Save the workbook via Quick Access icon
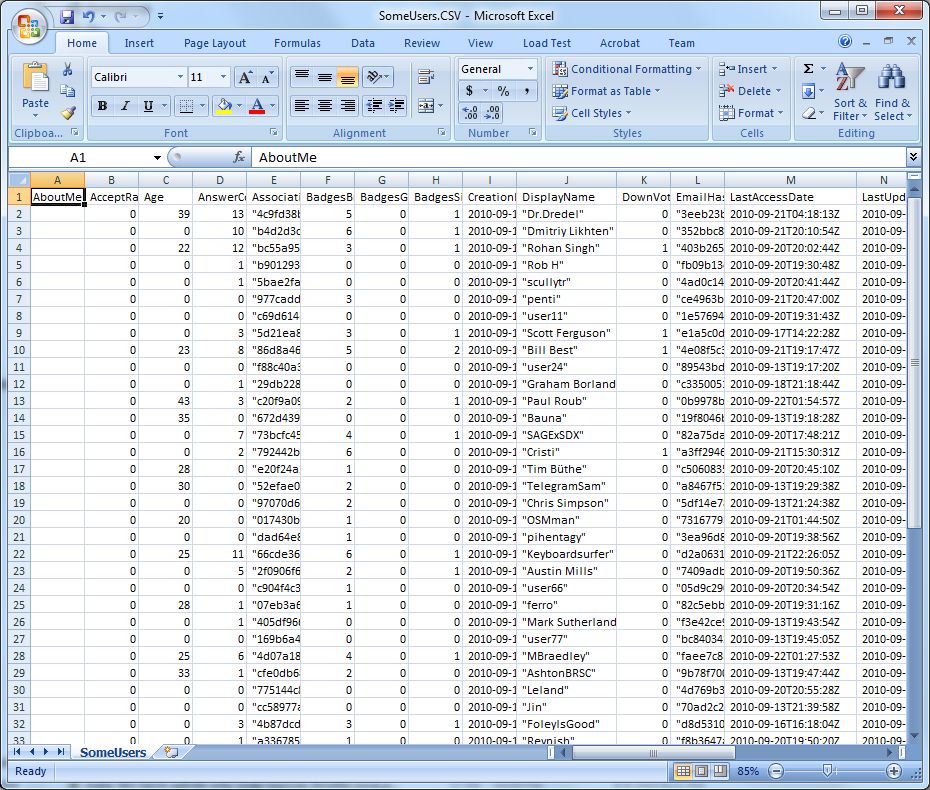Screen dimensions: 930x790 coord(67,17)
